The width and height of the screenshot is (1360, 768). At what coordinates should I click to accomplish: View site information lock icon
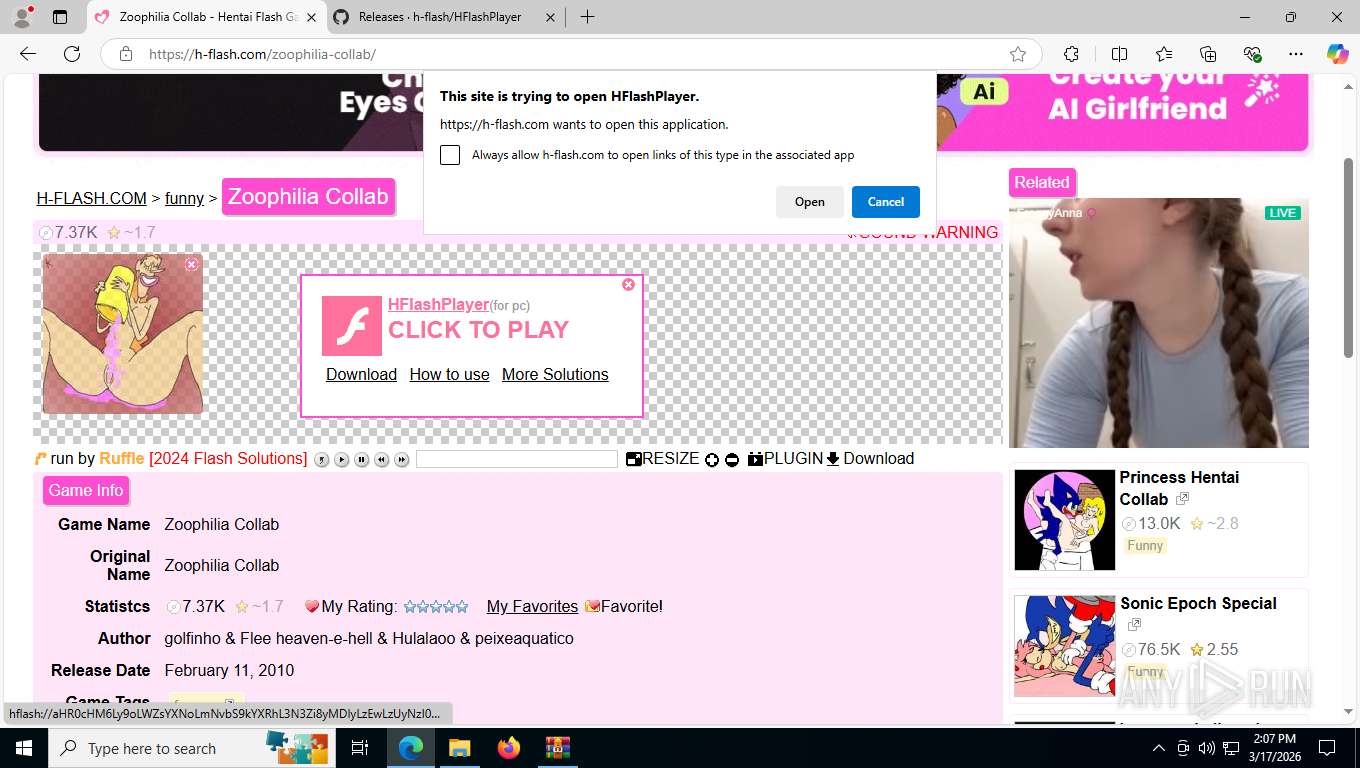point(126,54)
